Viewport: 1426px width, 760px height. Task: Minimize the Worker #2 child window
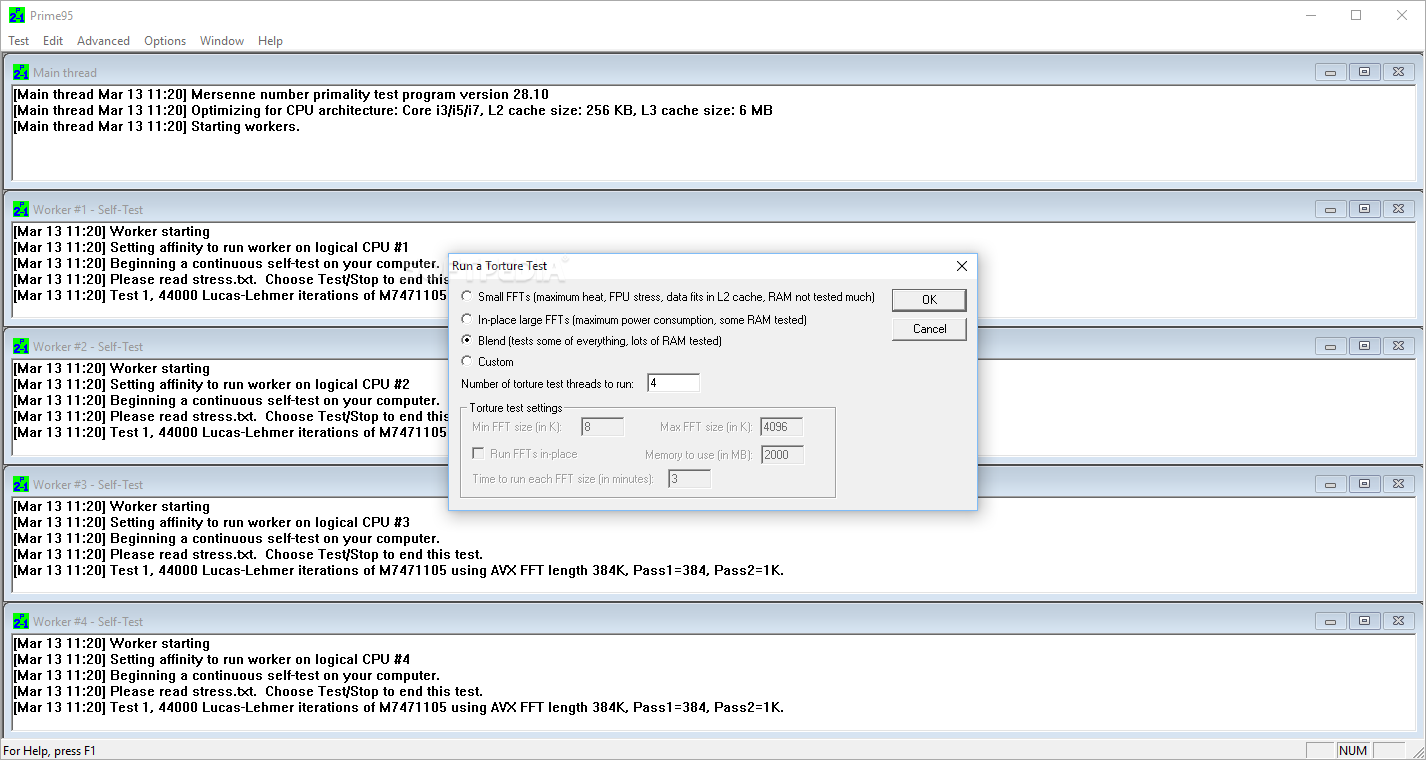pyautogui.click(x=1330, y=346)
